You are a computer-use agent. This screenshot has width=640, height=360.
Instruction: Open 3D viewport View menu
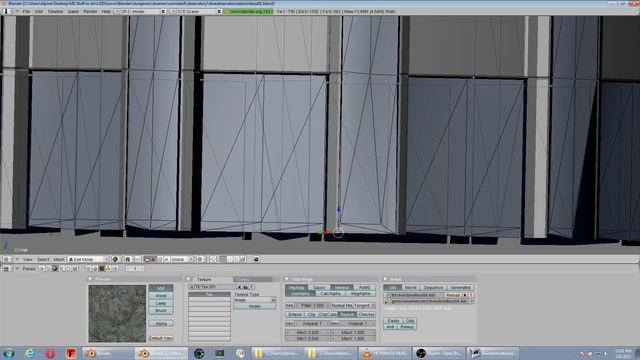pyautogui.click(x=27, y=259)
